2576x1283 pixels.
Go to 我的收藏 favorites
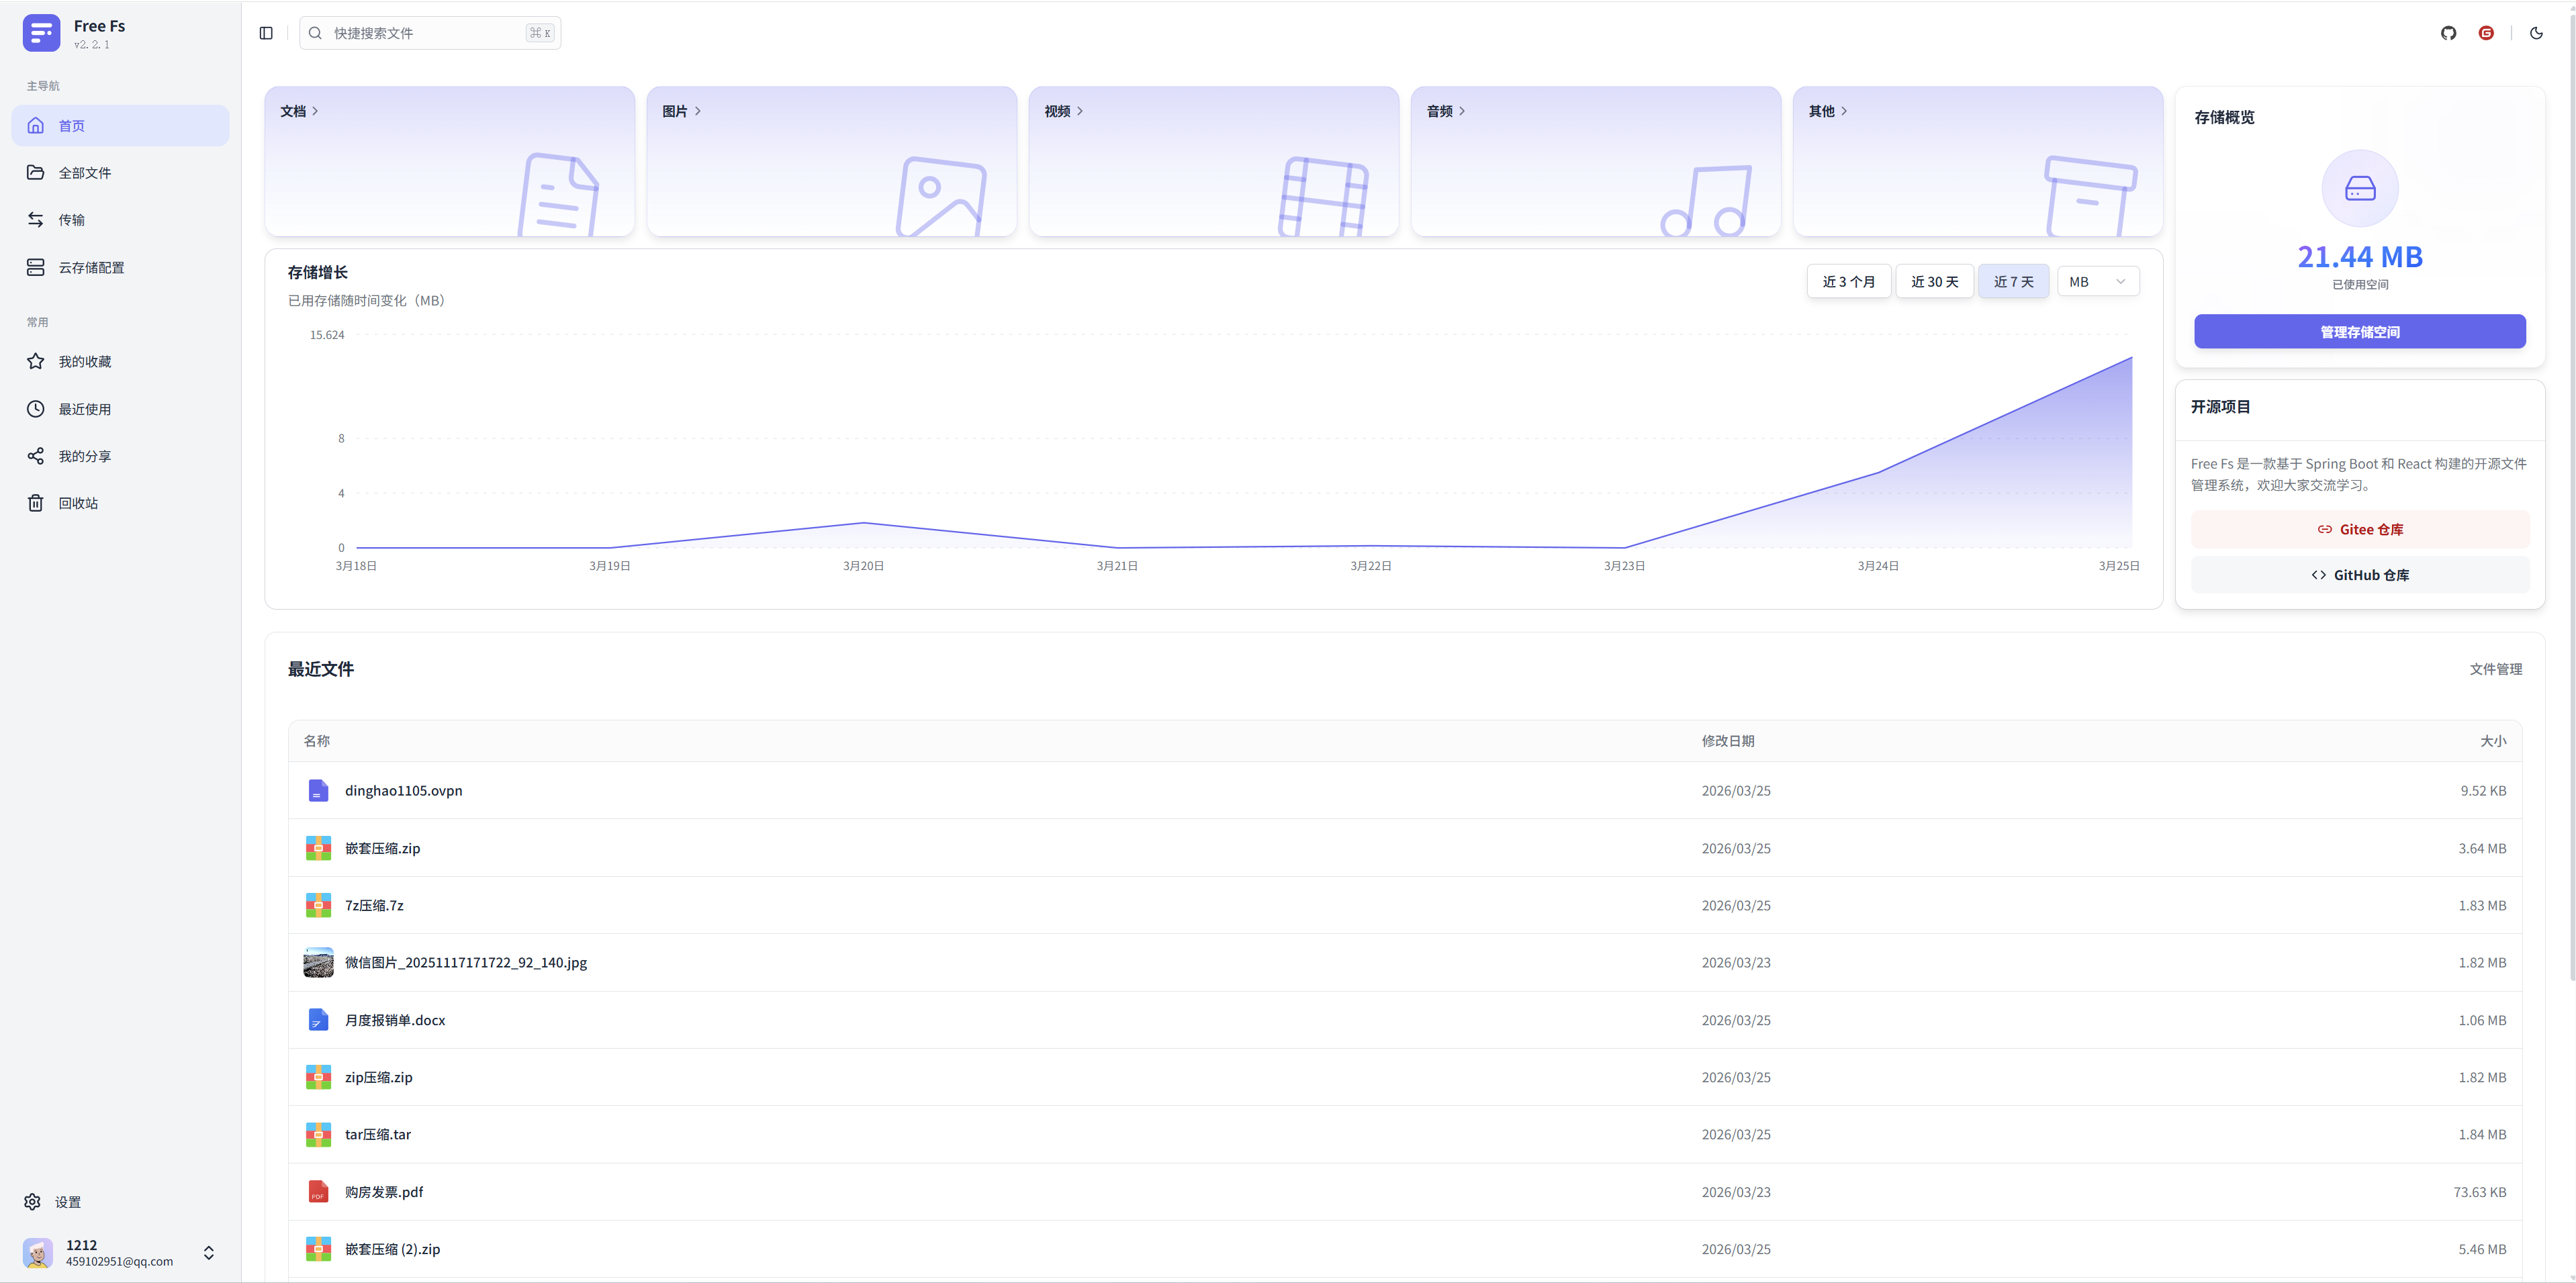click(84, 362)
